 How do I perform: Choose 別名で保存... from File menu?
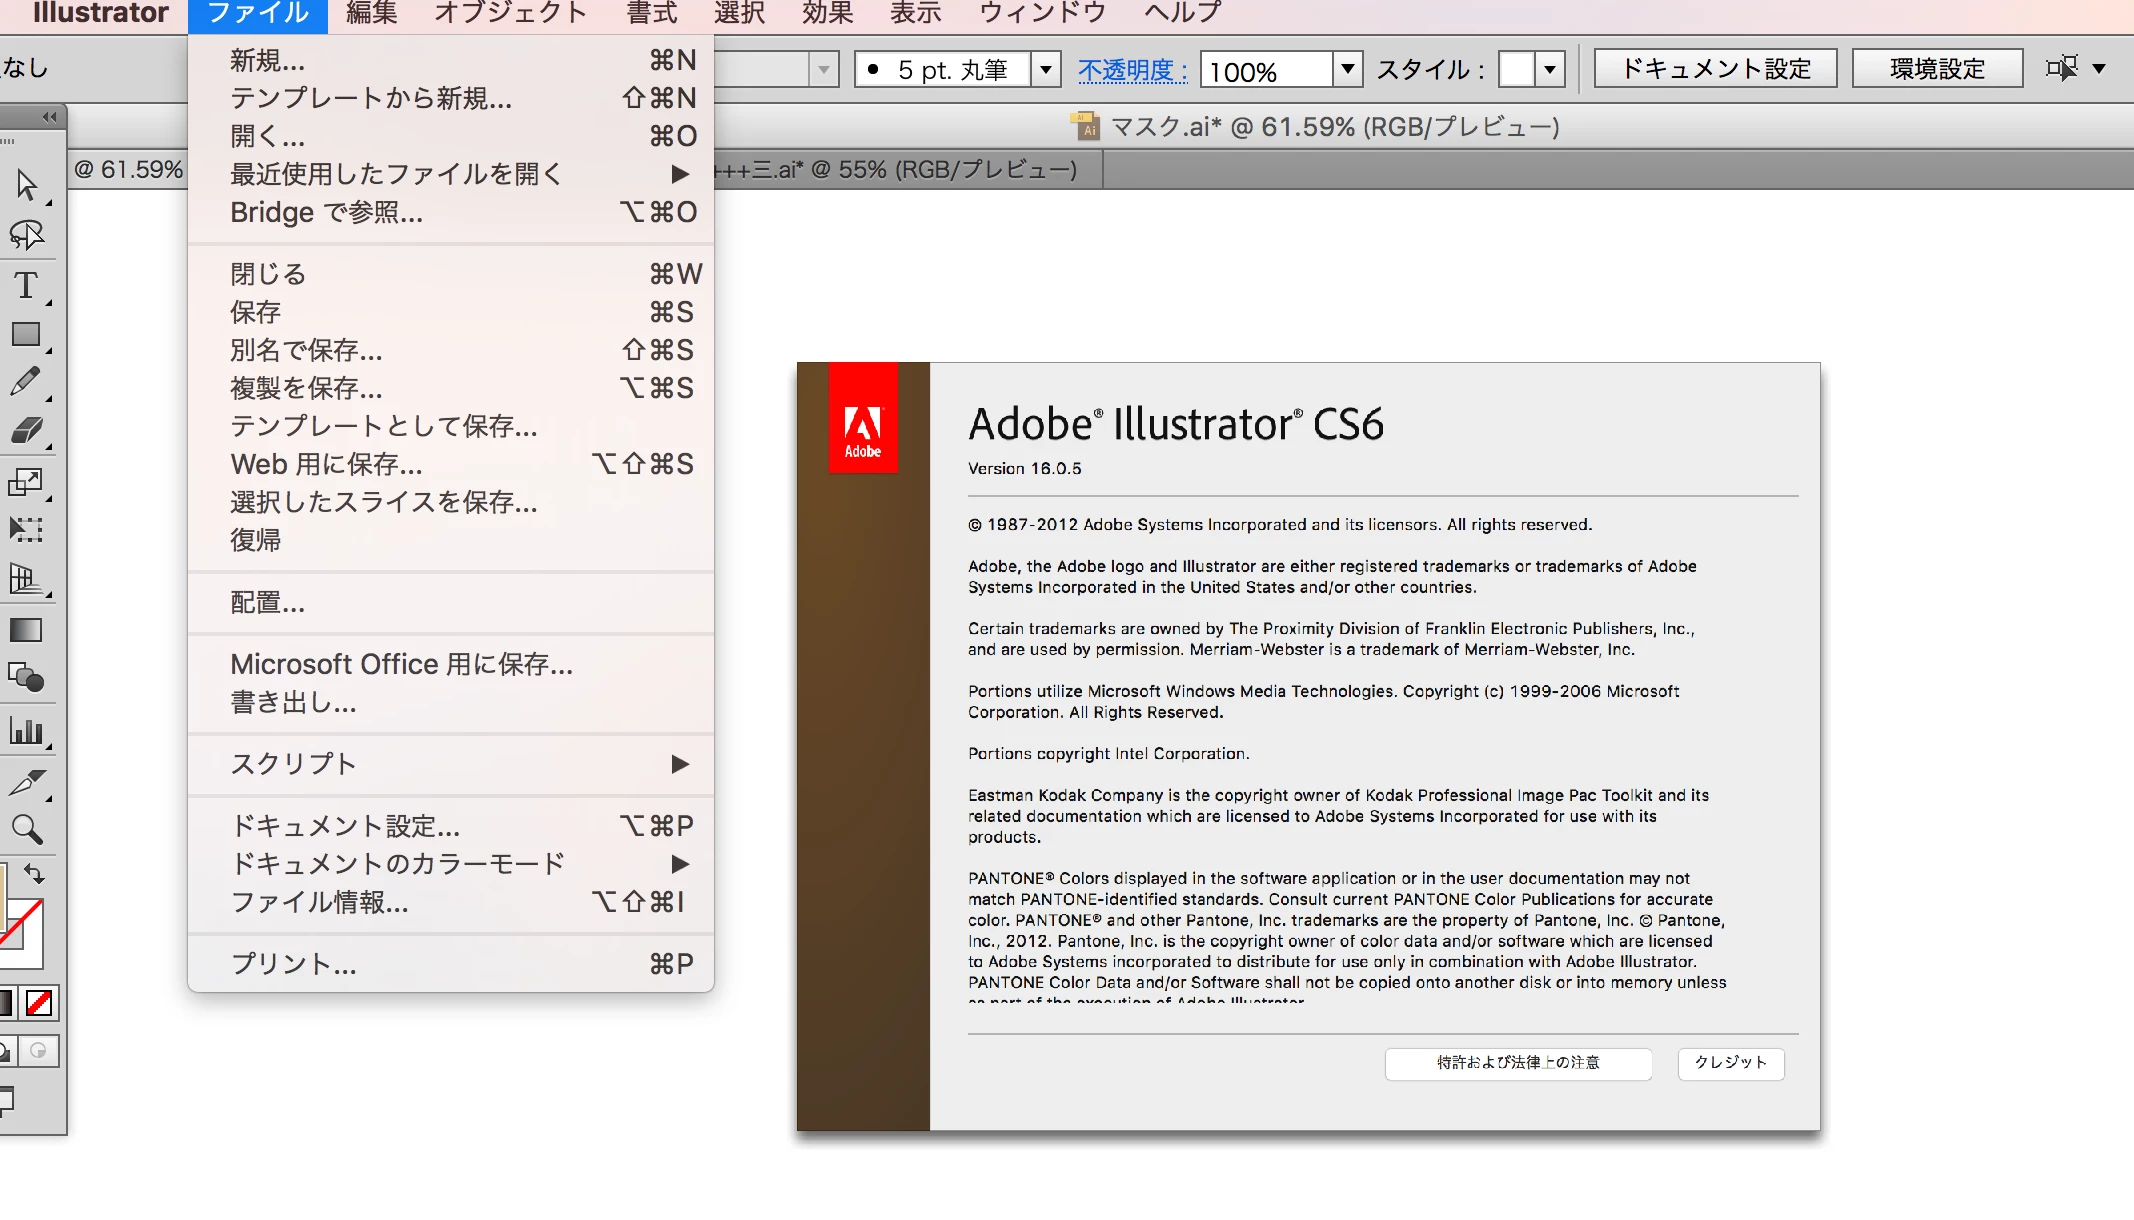point(306,350)
